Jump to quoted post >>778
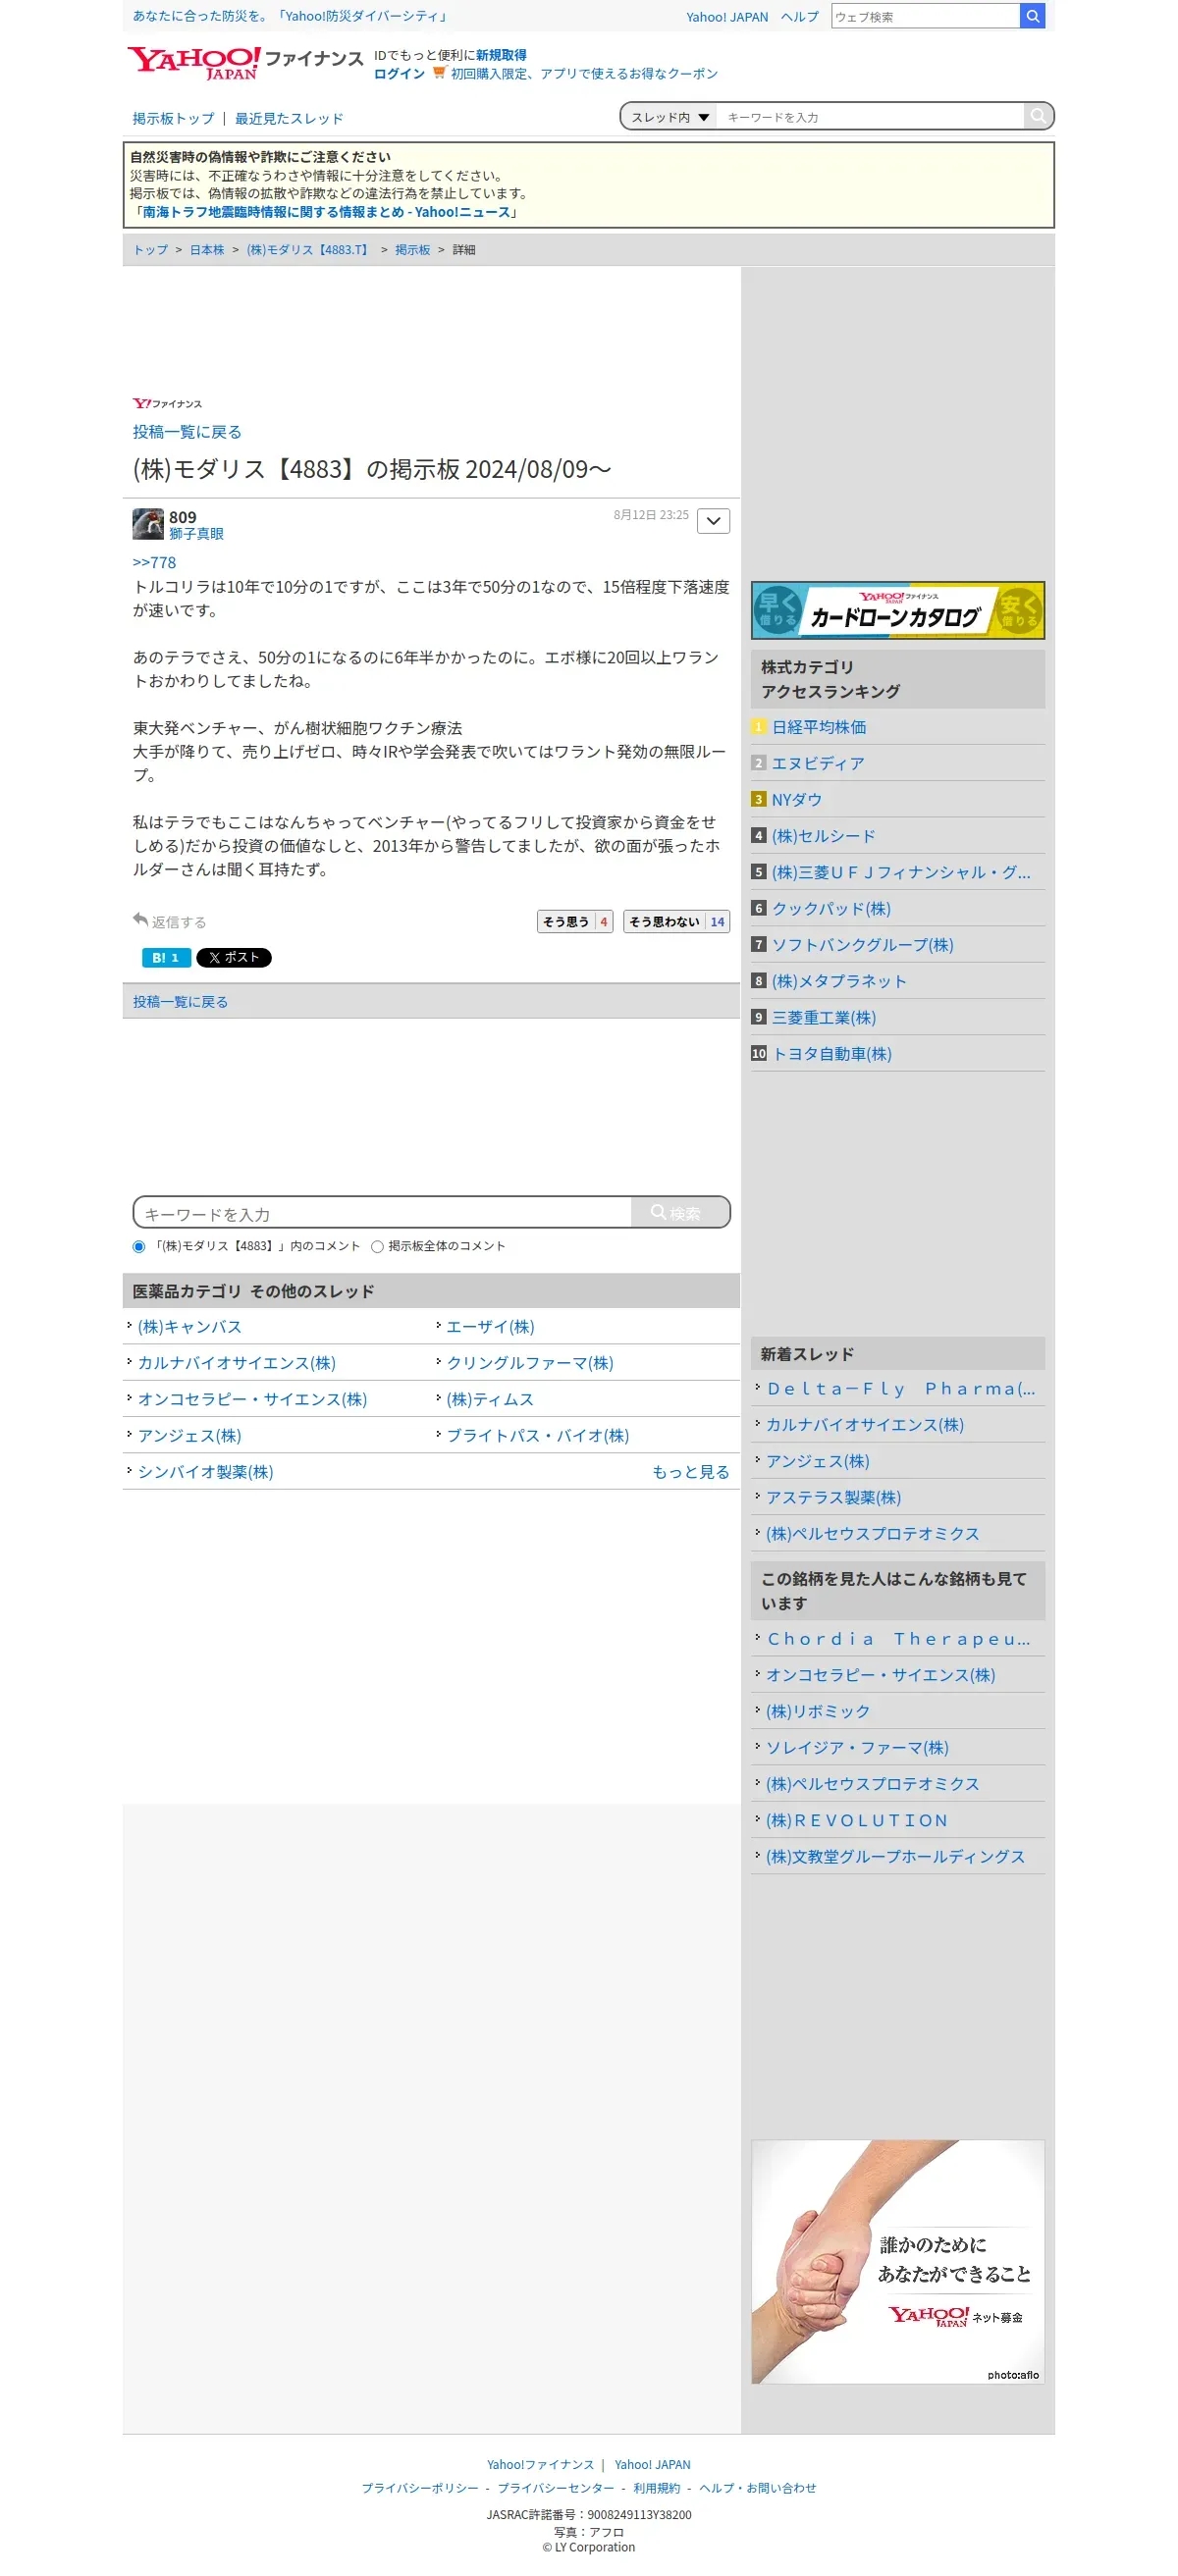The height and width of the screenshot is (2576, 1178). coord(154,563)
